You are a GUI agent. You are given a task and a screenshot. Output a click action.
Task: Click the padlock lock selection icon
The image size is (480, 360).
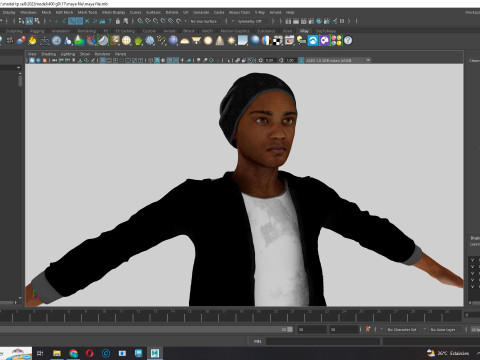click(x=118, y=21)
